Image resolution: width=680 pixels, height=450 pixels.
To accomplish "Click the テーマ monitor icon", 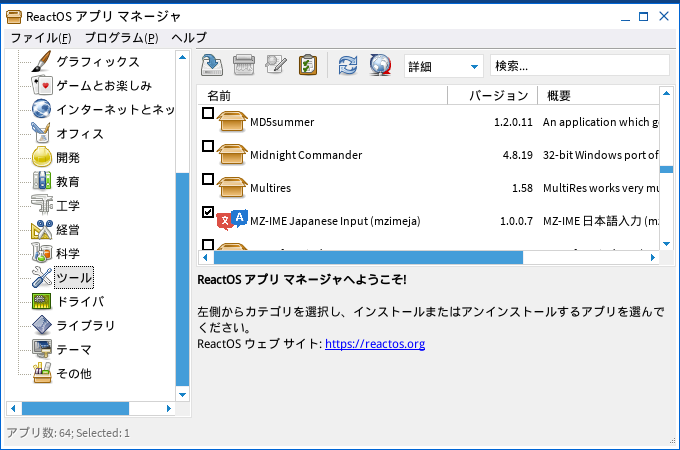I will coord(42,349).
